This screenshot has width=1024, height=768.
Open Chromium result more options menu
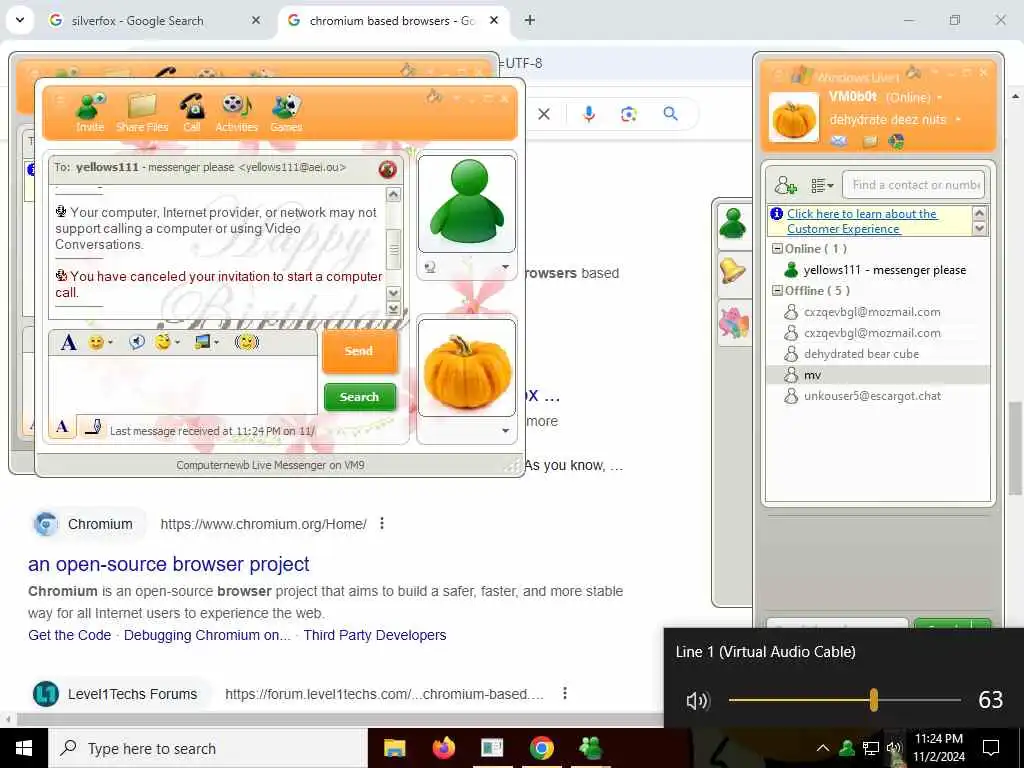coord(382,524)
